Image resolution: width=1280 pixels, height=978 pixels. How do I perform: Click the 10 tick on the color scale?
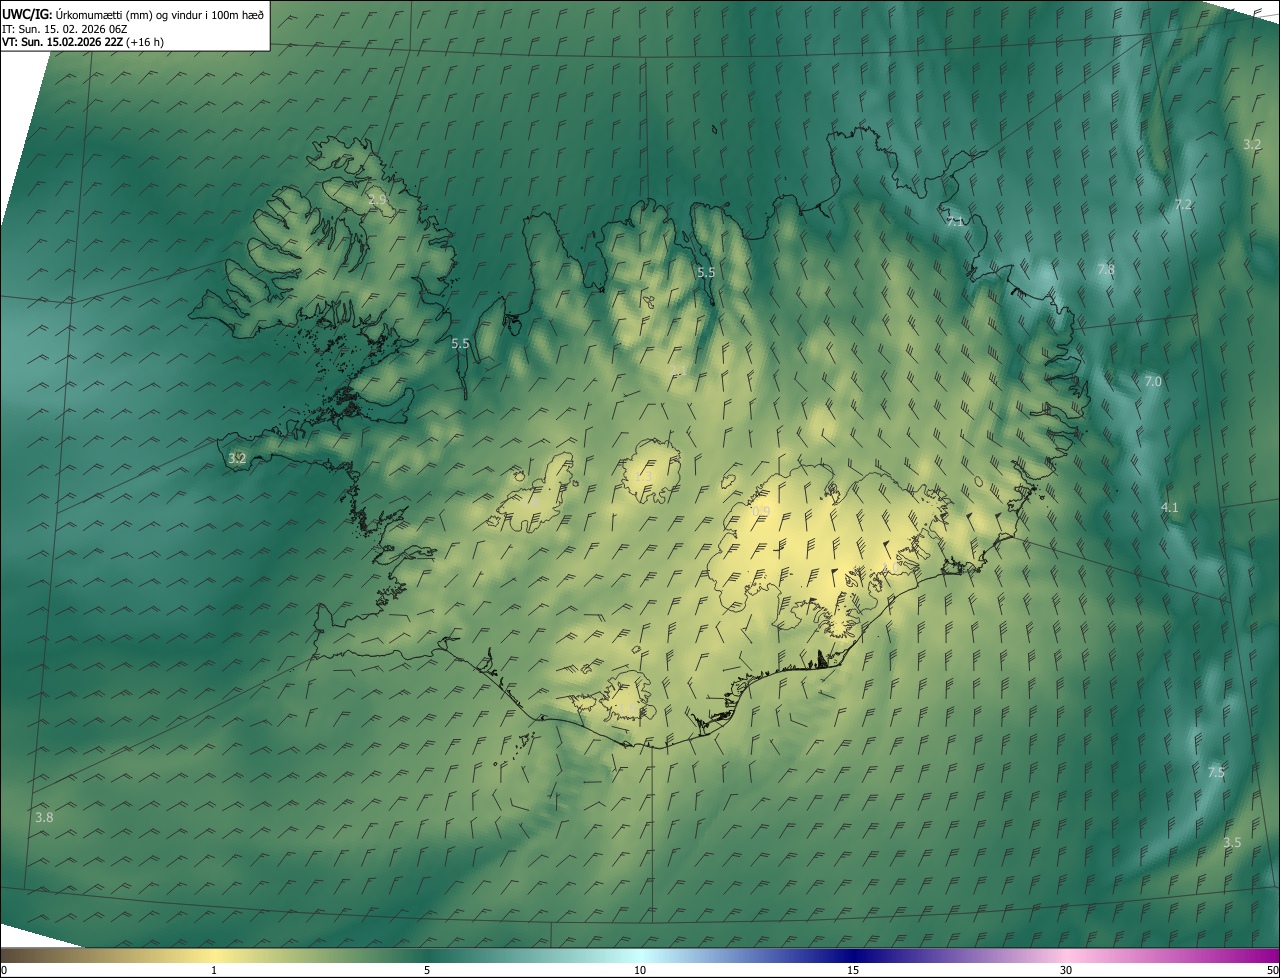[x=640, y=971]
